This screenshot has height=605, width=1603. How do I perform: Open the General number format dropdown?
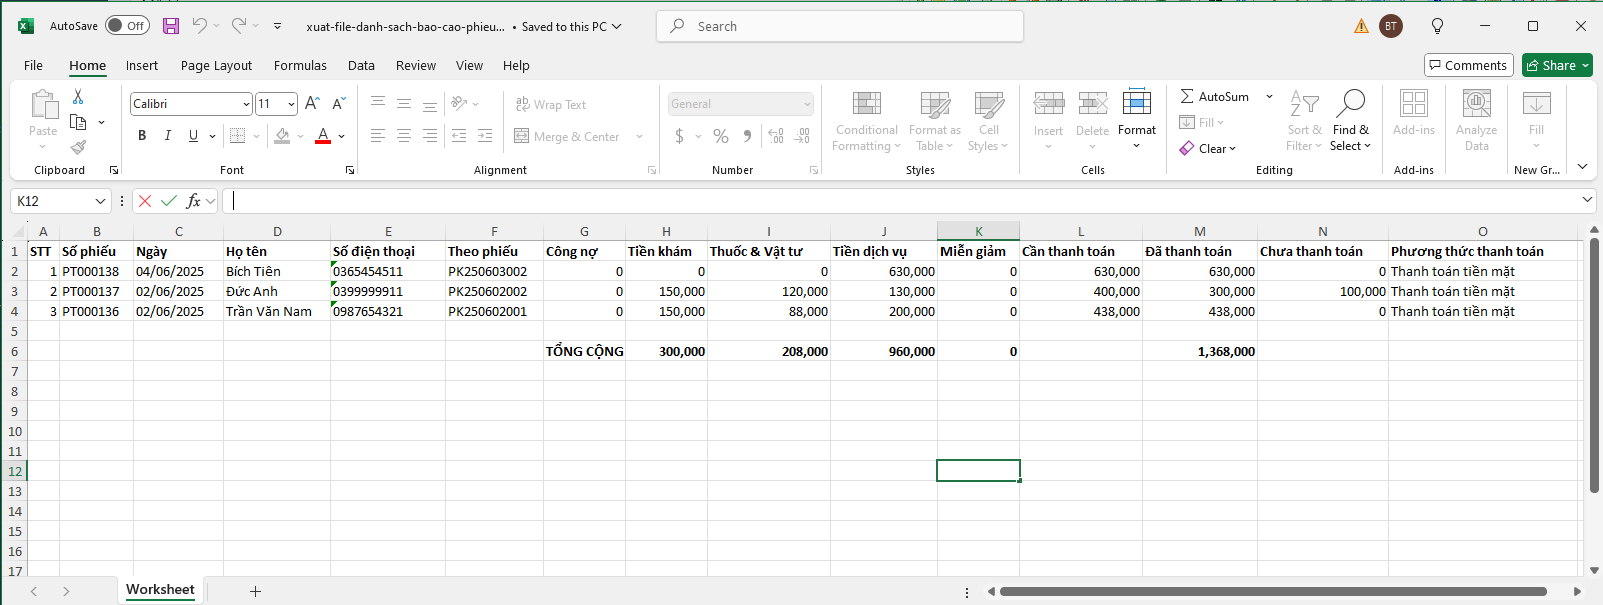[807, 104]
